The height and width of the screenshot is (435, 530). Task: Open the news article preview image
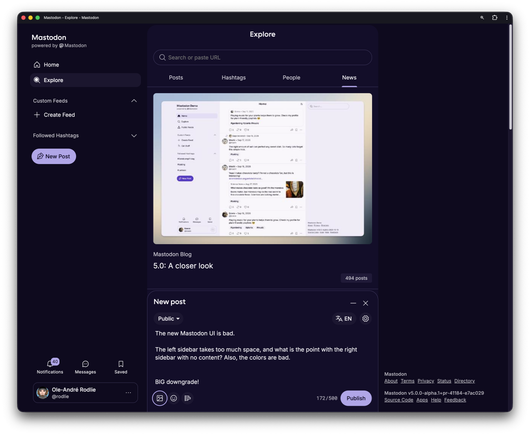coord(263,169)
